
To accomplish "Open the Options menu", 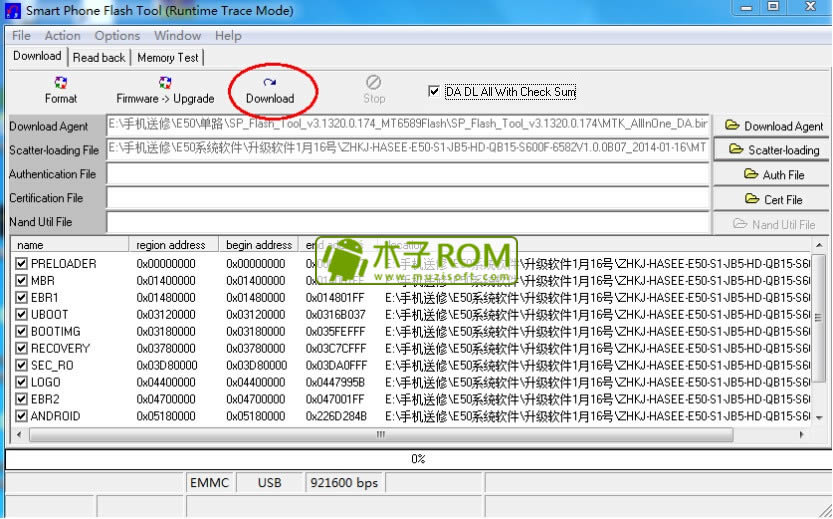I will click(x=117, y=36).
